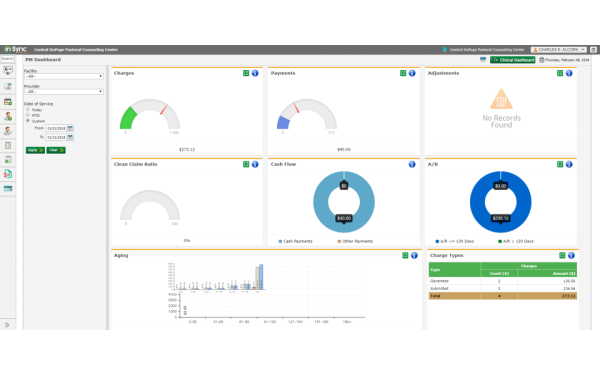Toggle the Other Payments legend entry
600x375 pixels.
(x=355, y=241)
